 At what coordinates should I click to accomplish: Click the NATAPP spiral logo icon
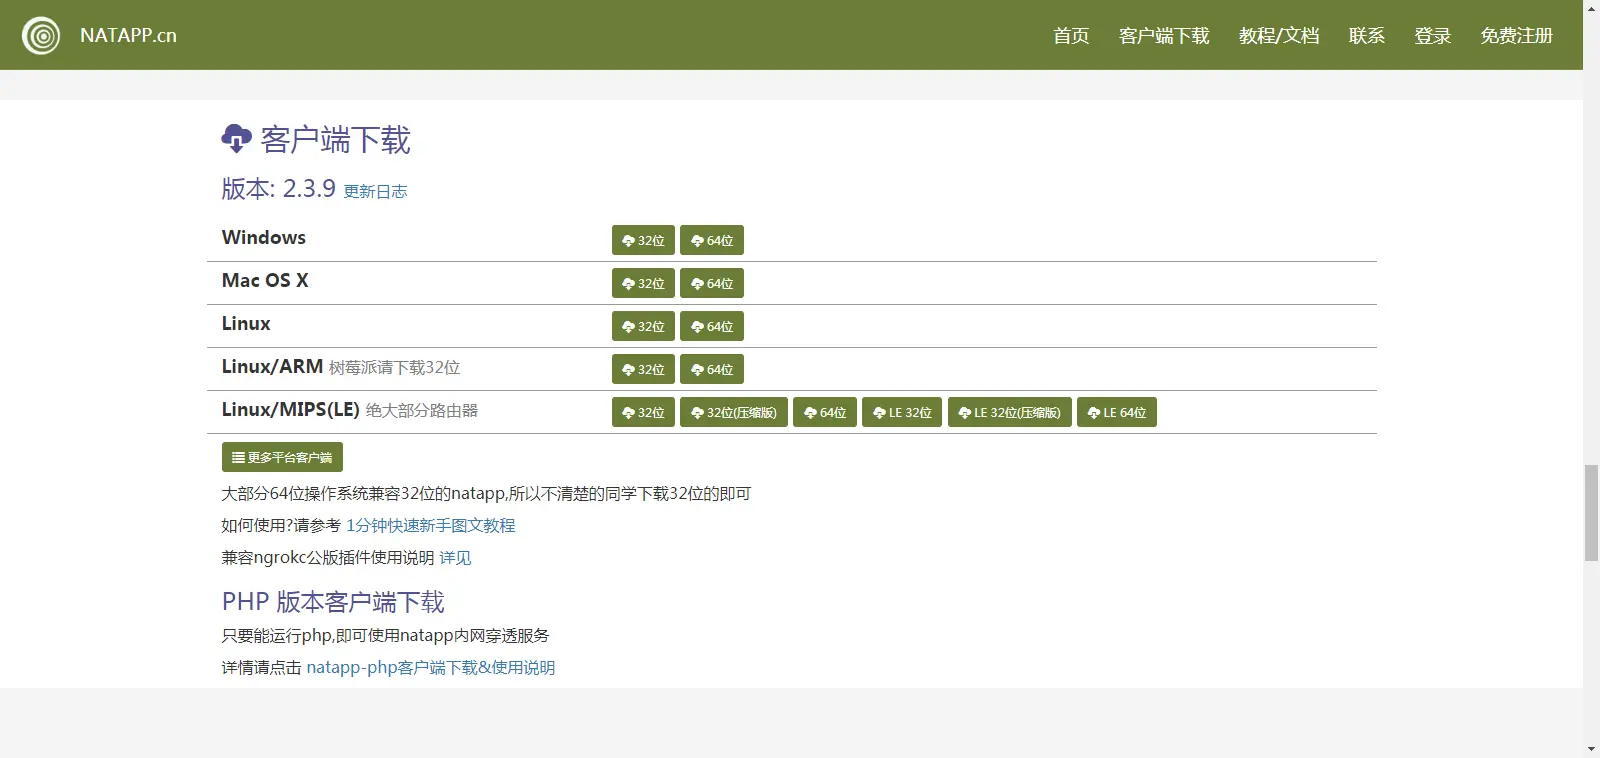coord(41,36)
